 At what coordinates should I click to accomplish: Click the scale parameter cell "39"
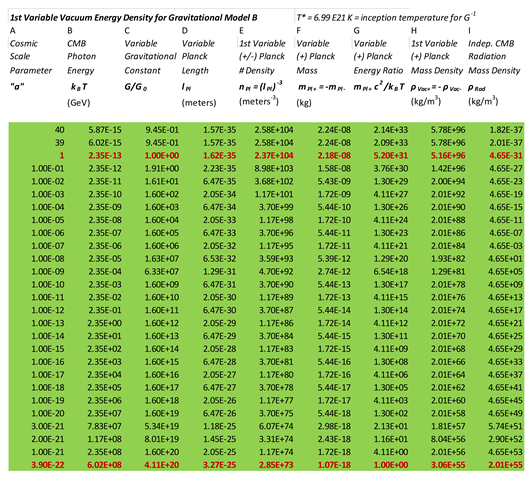(x=59, y=143)
